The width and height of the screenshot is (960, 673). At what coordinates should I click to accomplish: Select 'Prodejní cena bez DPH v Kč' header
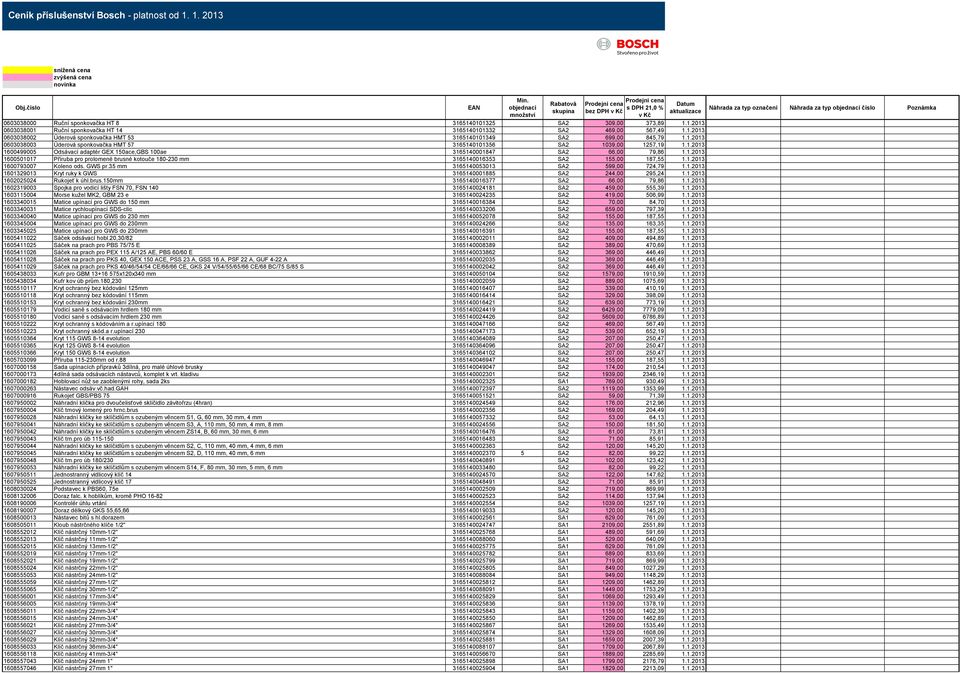click(x=604, y=108)
